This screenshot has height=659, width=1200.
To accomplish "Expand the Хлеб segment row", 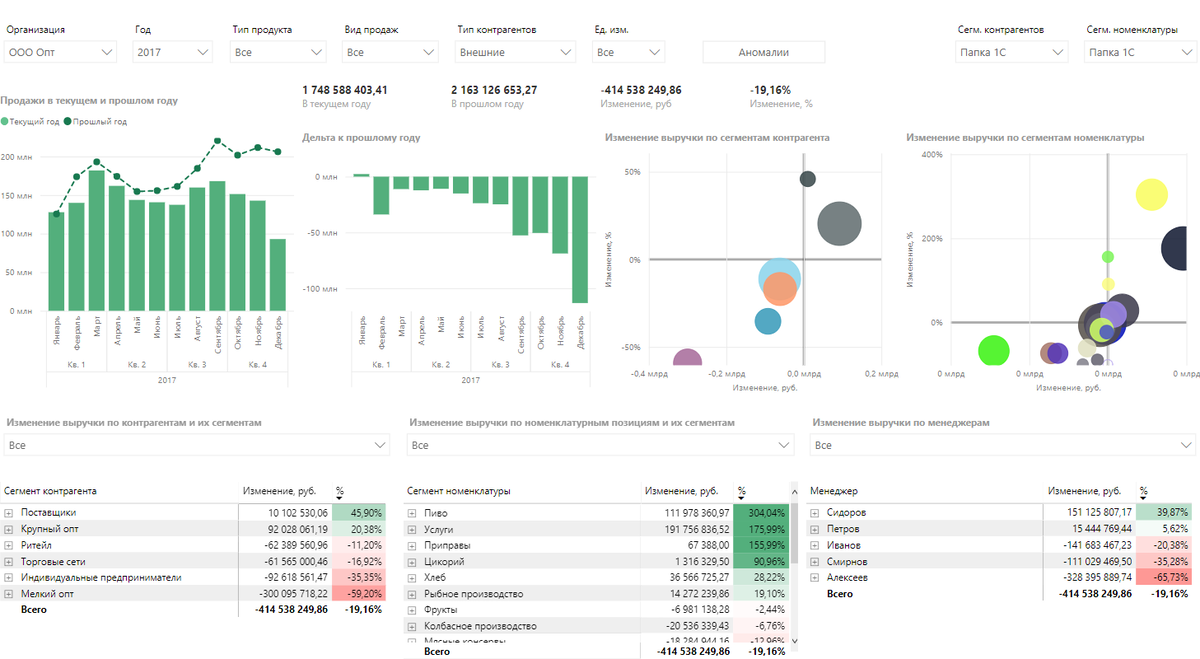I will 414,577.
